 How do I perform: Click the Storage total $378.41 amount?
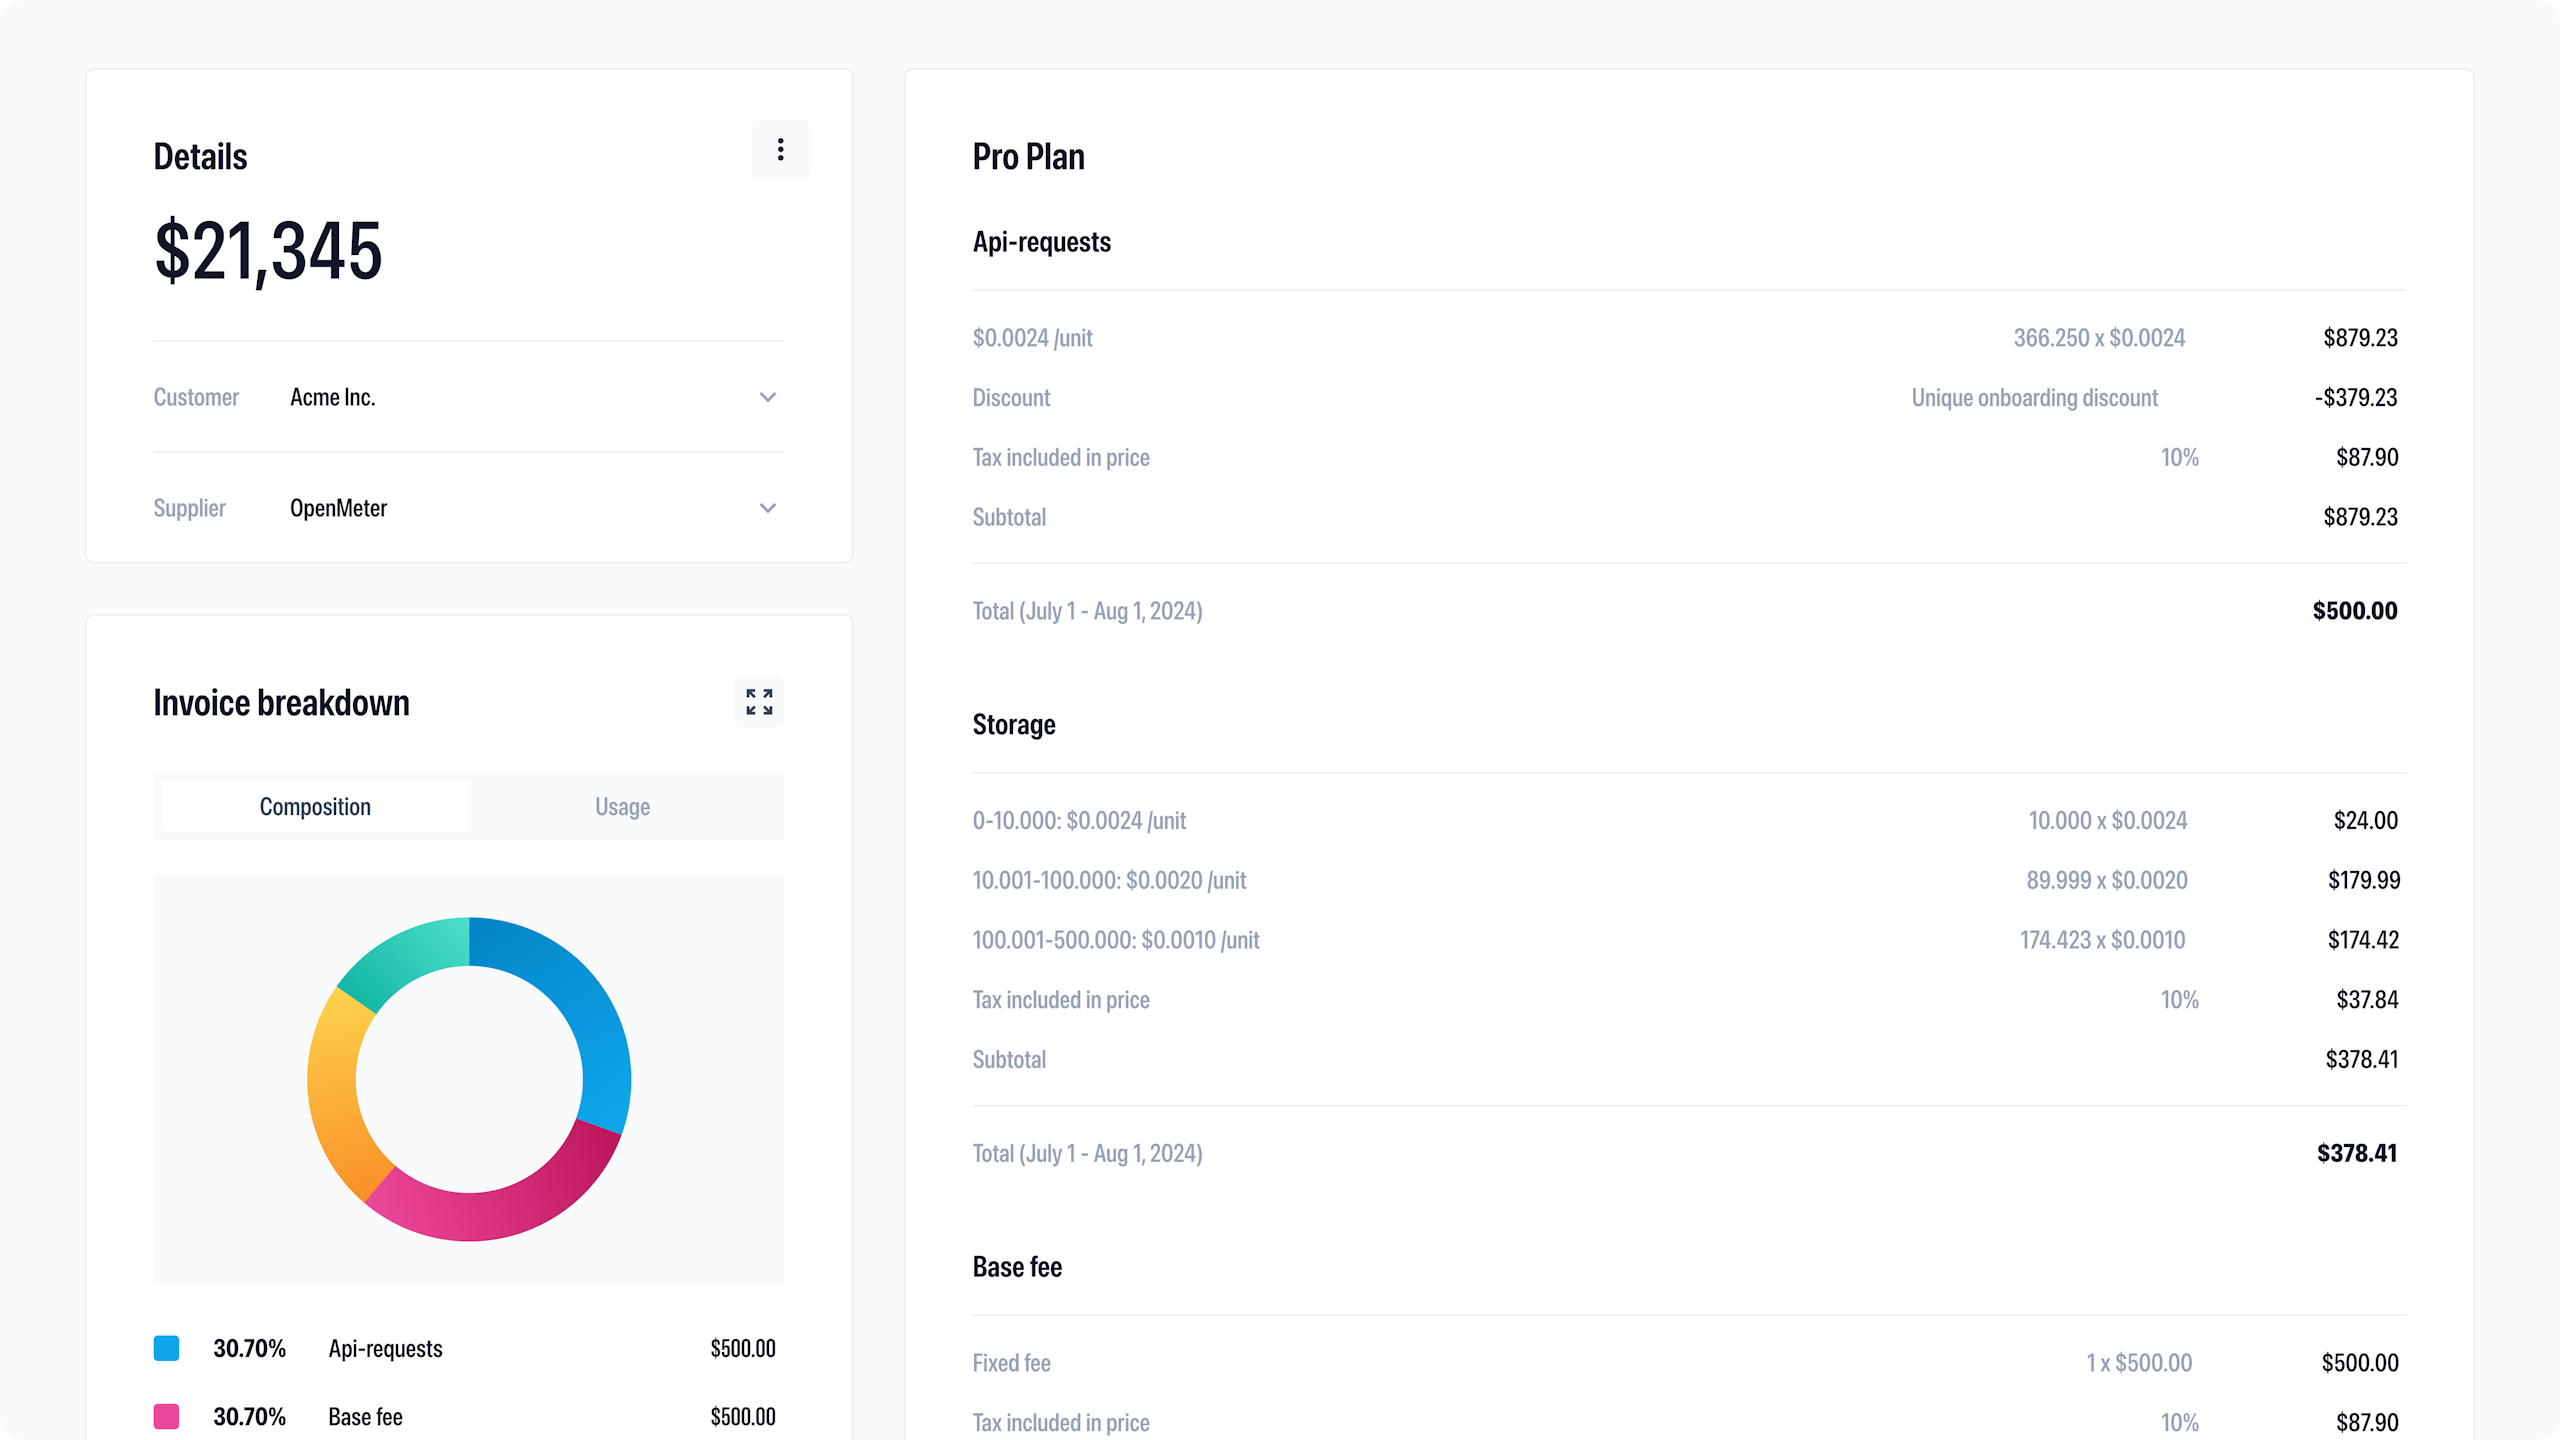(2356, 1153)
